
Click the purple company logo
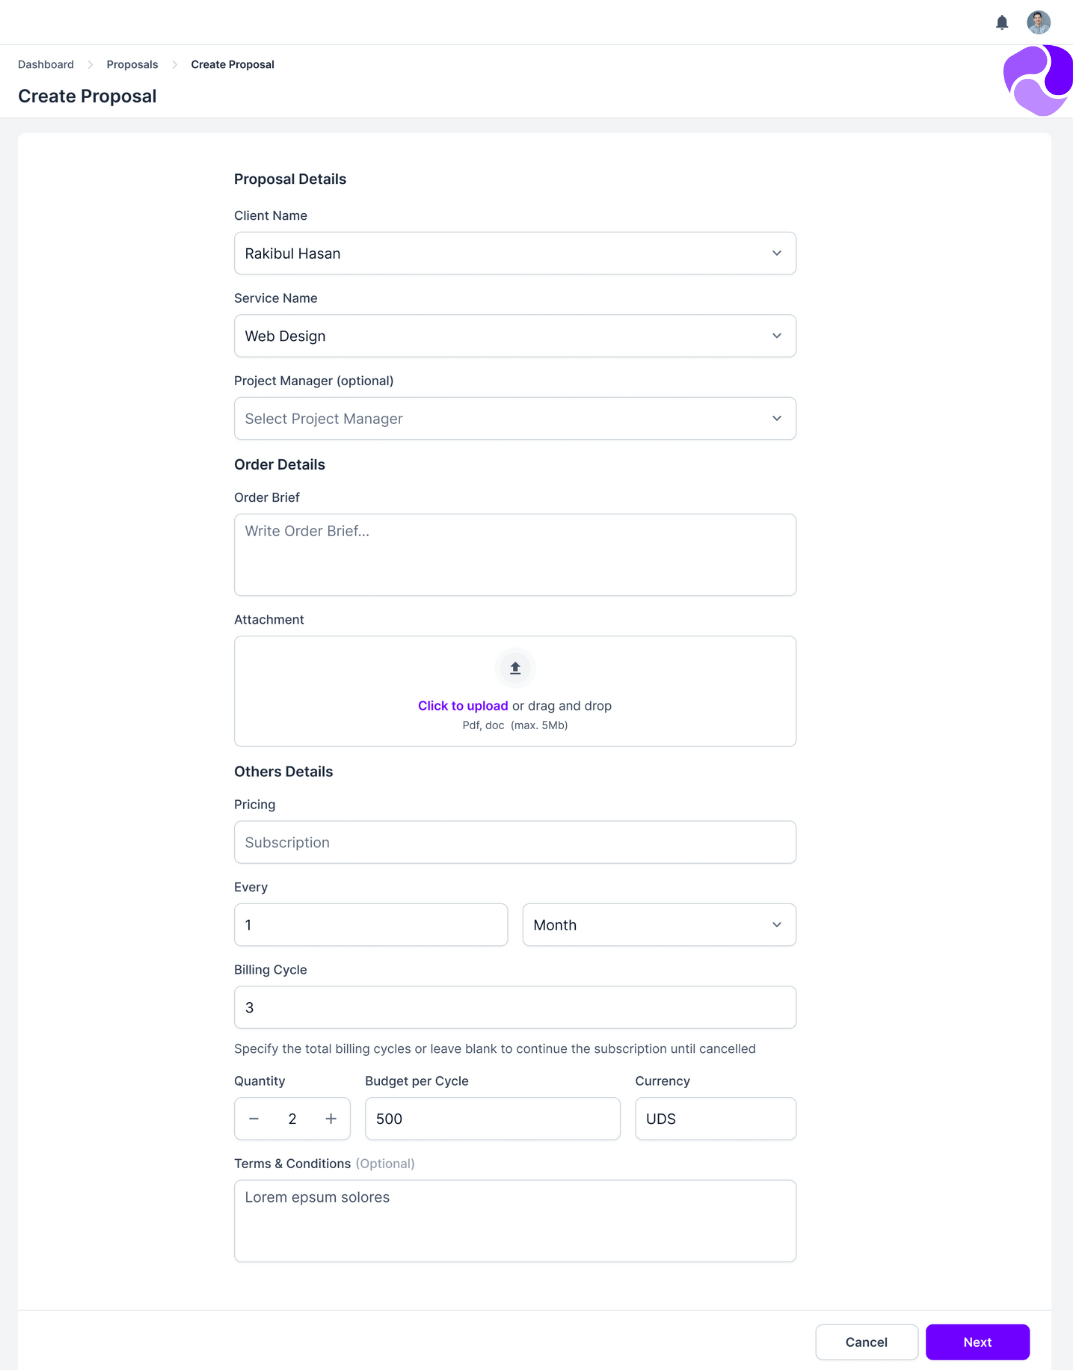click(x=1038, y=80)
